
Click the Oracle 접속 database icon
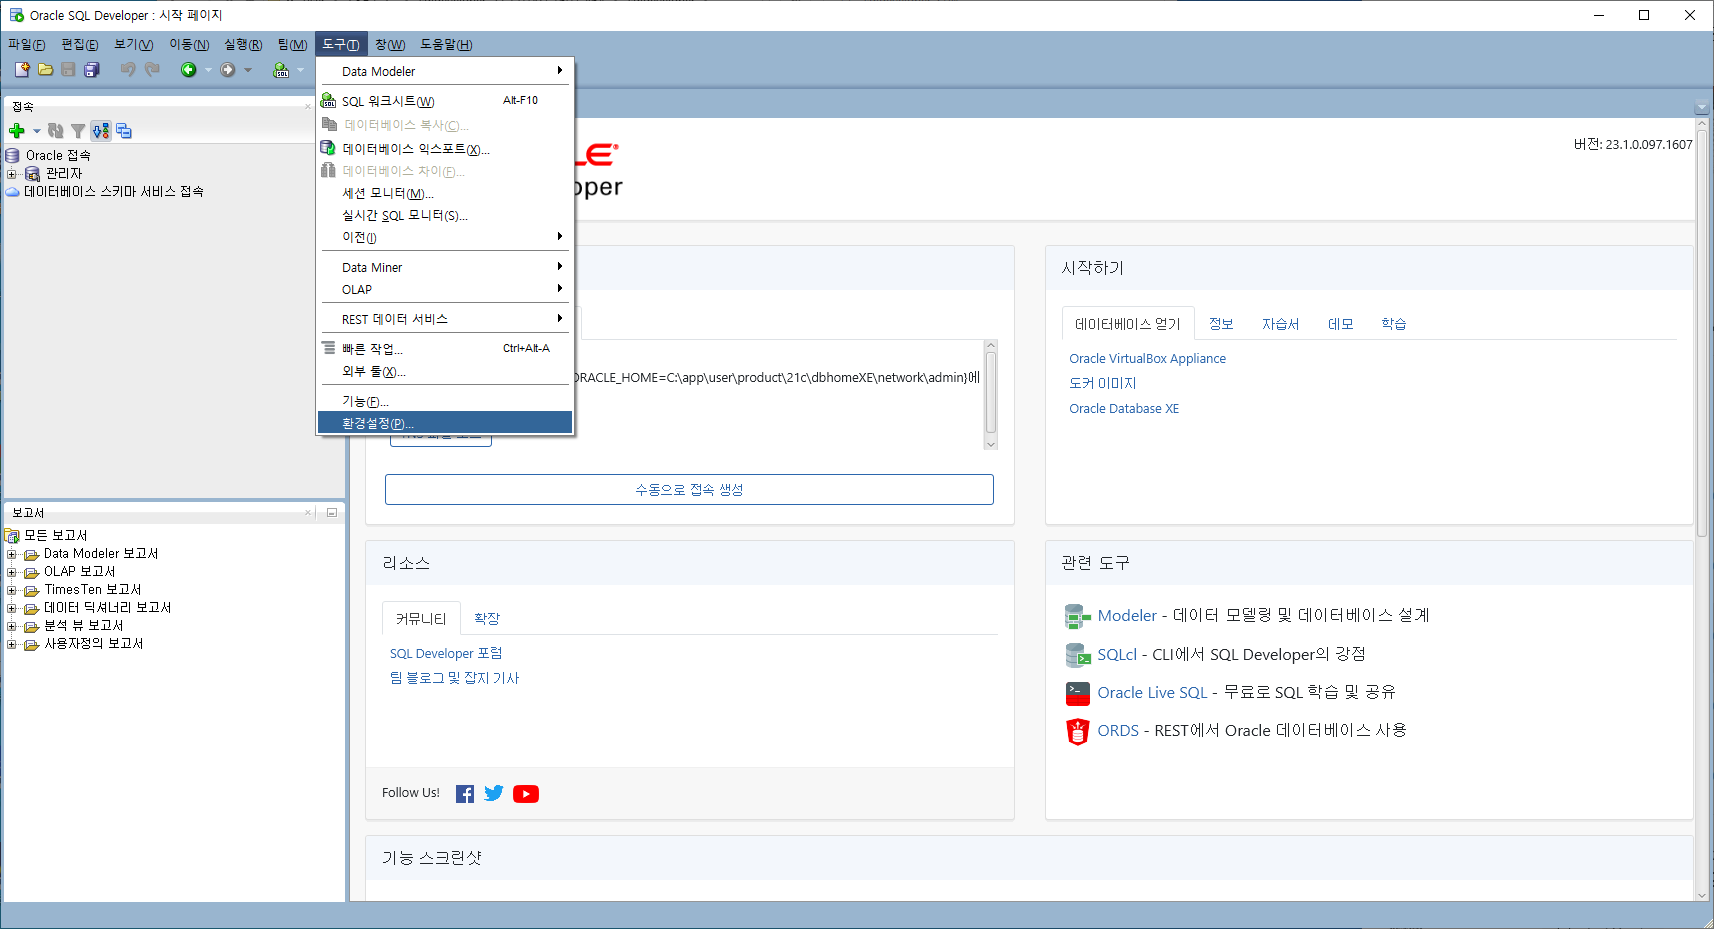click(13, 156)
